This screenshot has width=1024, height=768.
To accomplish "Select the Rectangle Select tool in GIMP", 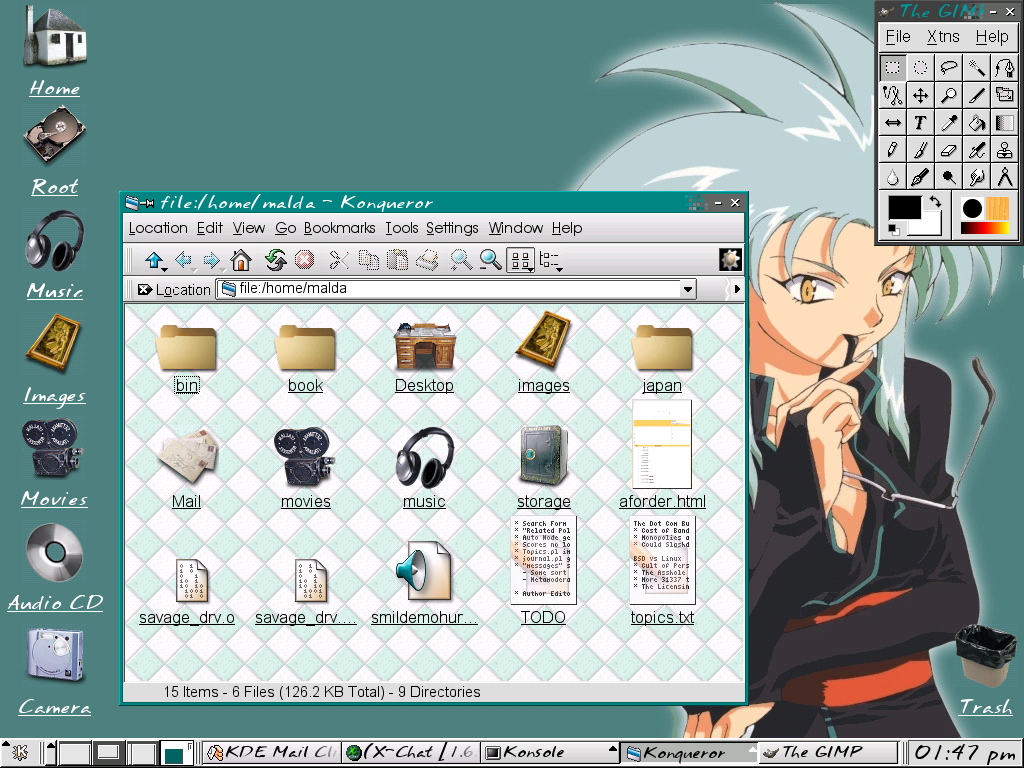I will 892,67.
